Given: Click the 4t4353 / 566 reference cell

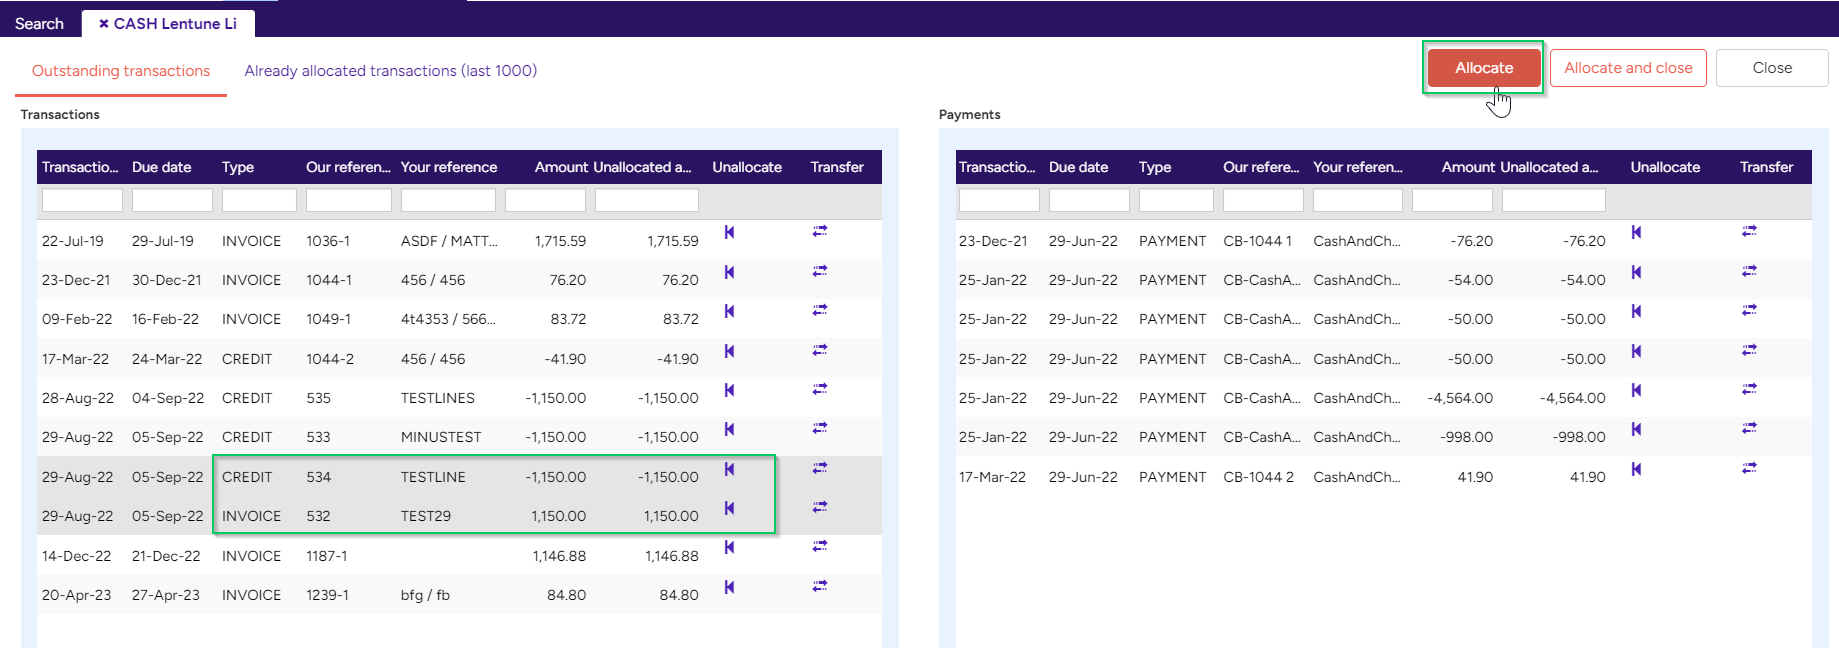Looking at the screenshot, I should (448, 319).
